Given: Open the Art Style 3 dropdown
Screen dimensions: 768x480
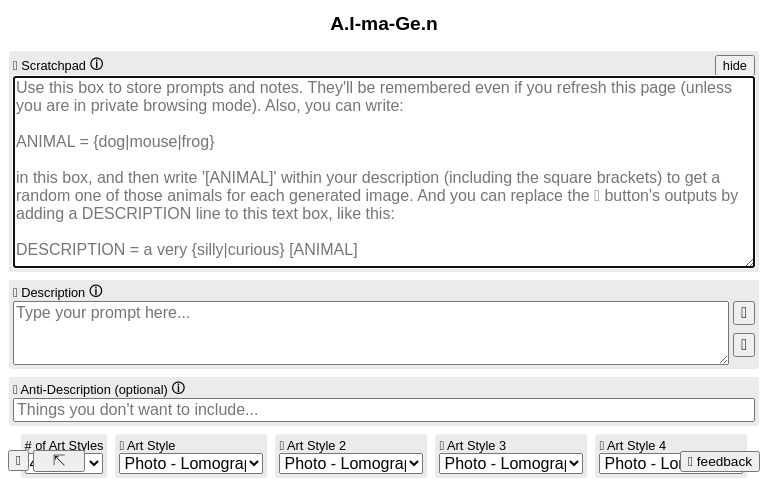Looking at the screenshot, I should click(511, 463).
